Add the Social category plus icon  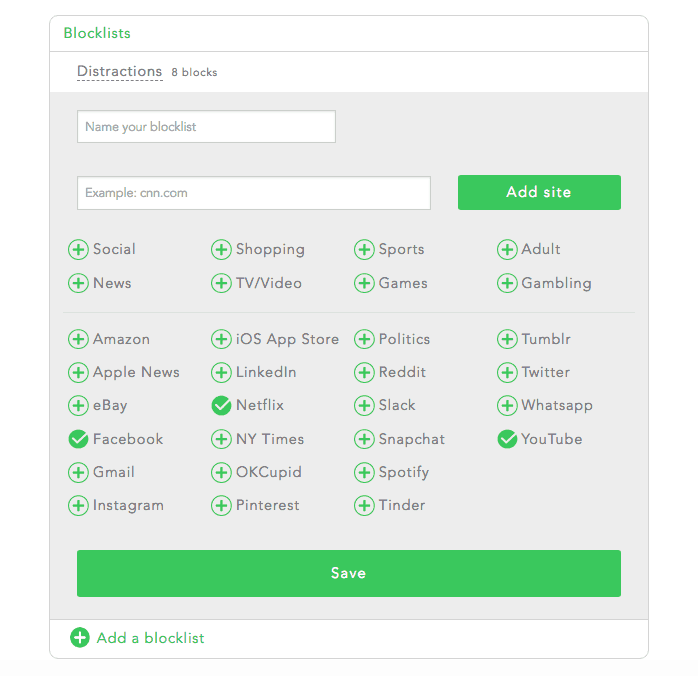click(x=78, y=249)
